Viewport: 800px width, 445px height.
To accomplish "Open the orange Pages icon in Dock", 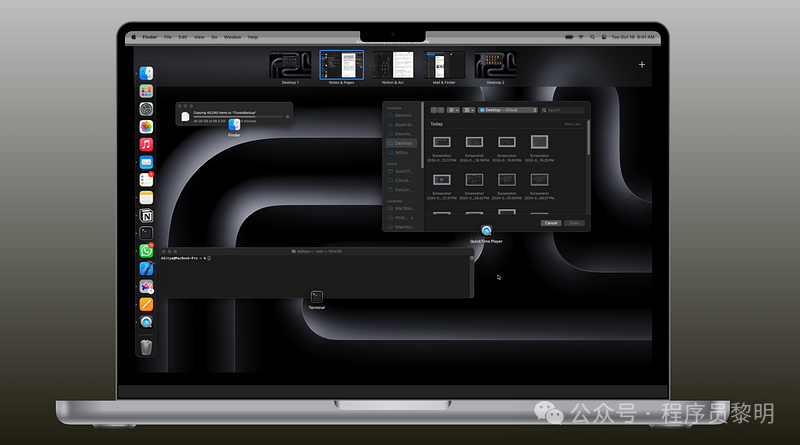I will 146,304.
